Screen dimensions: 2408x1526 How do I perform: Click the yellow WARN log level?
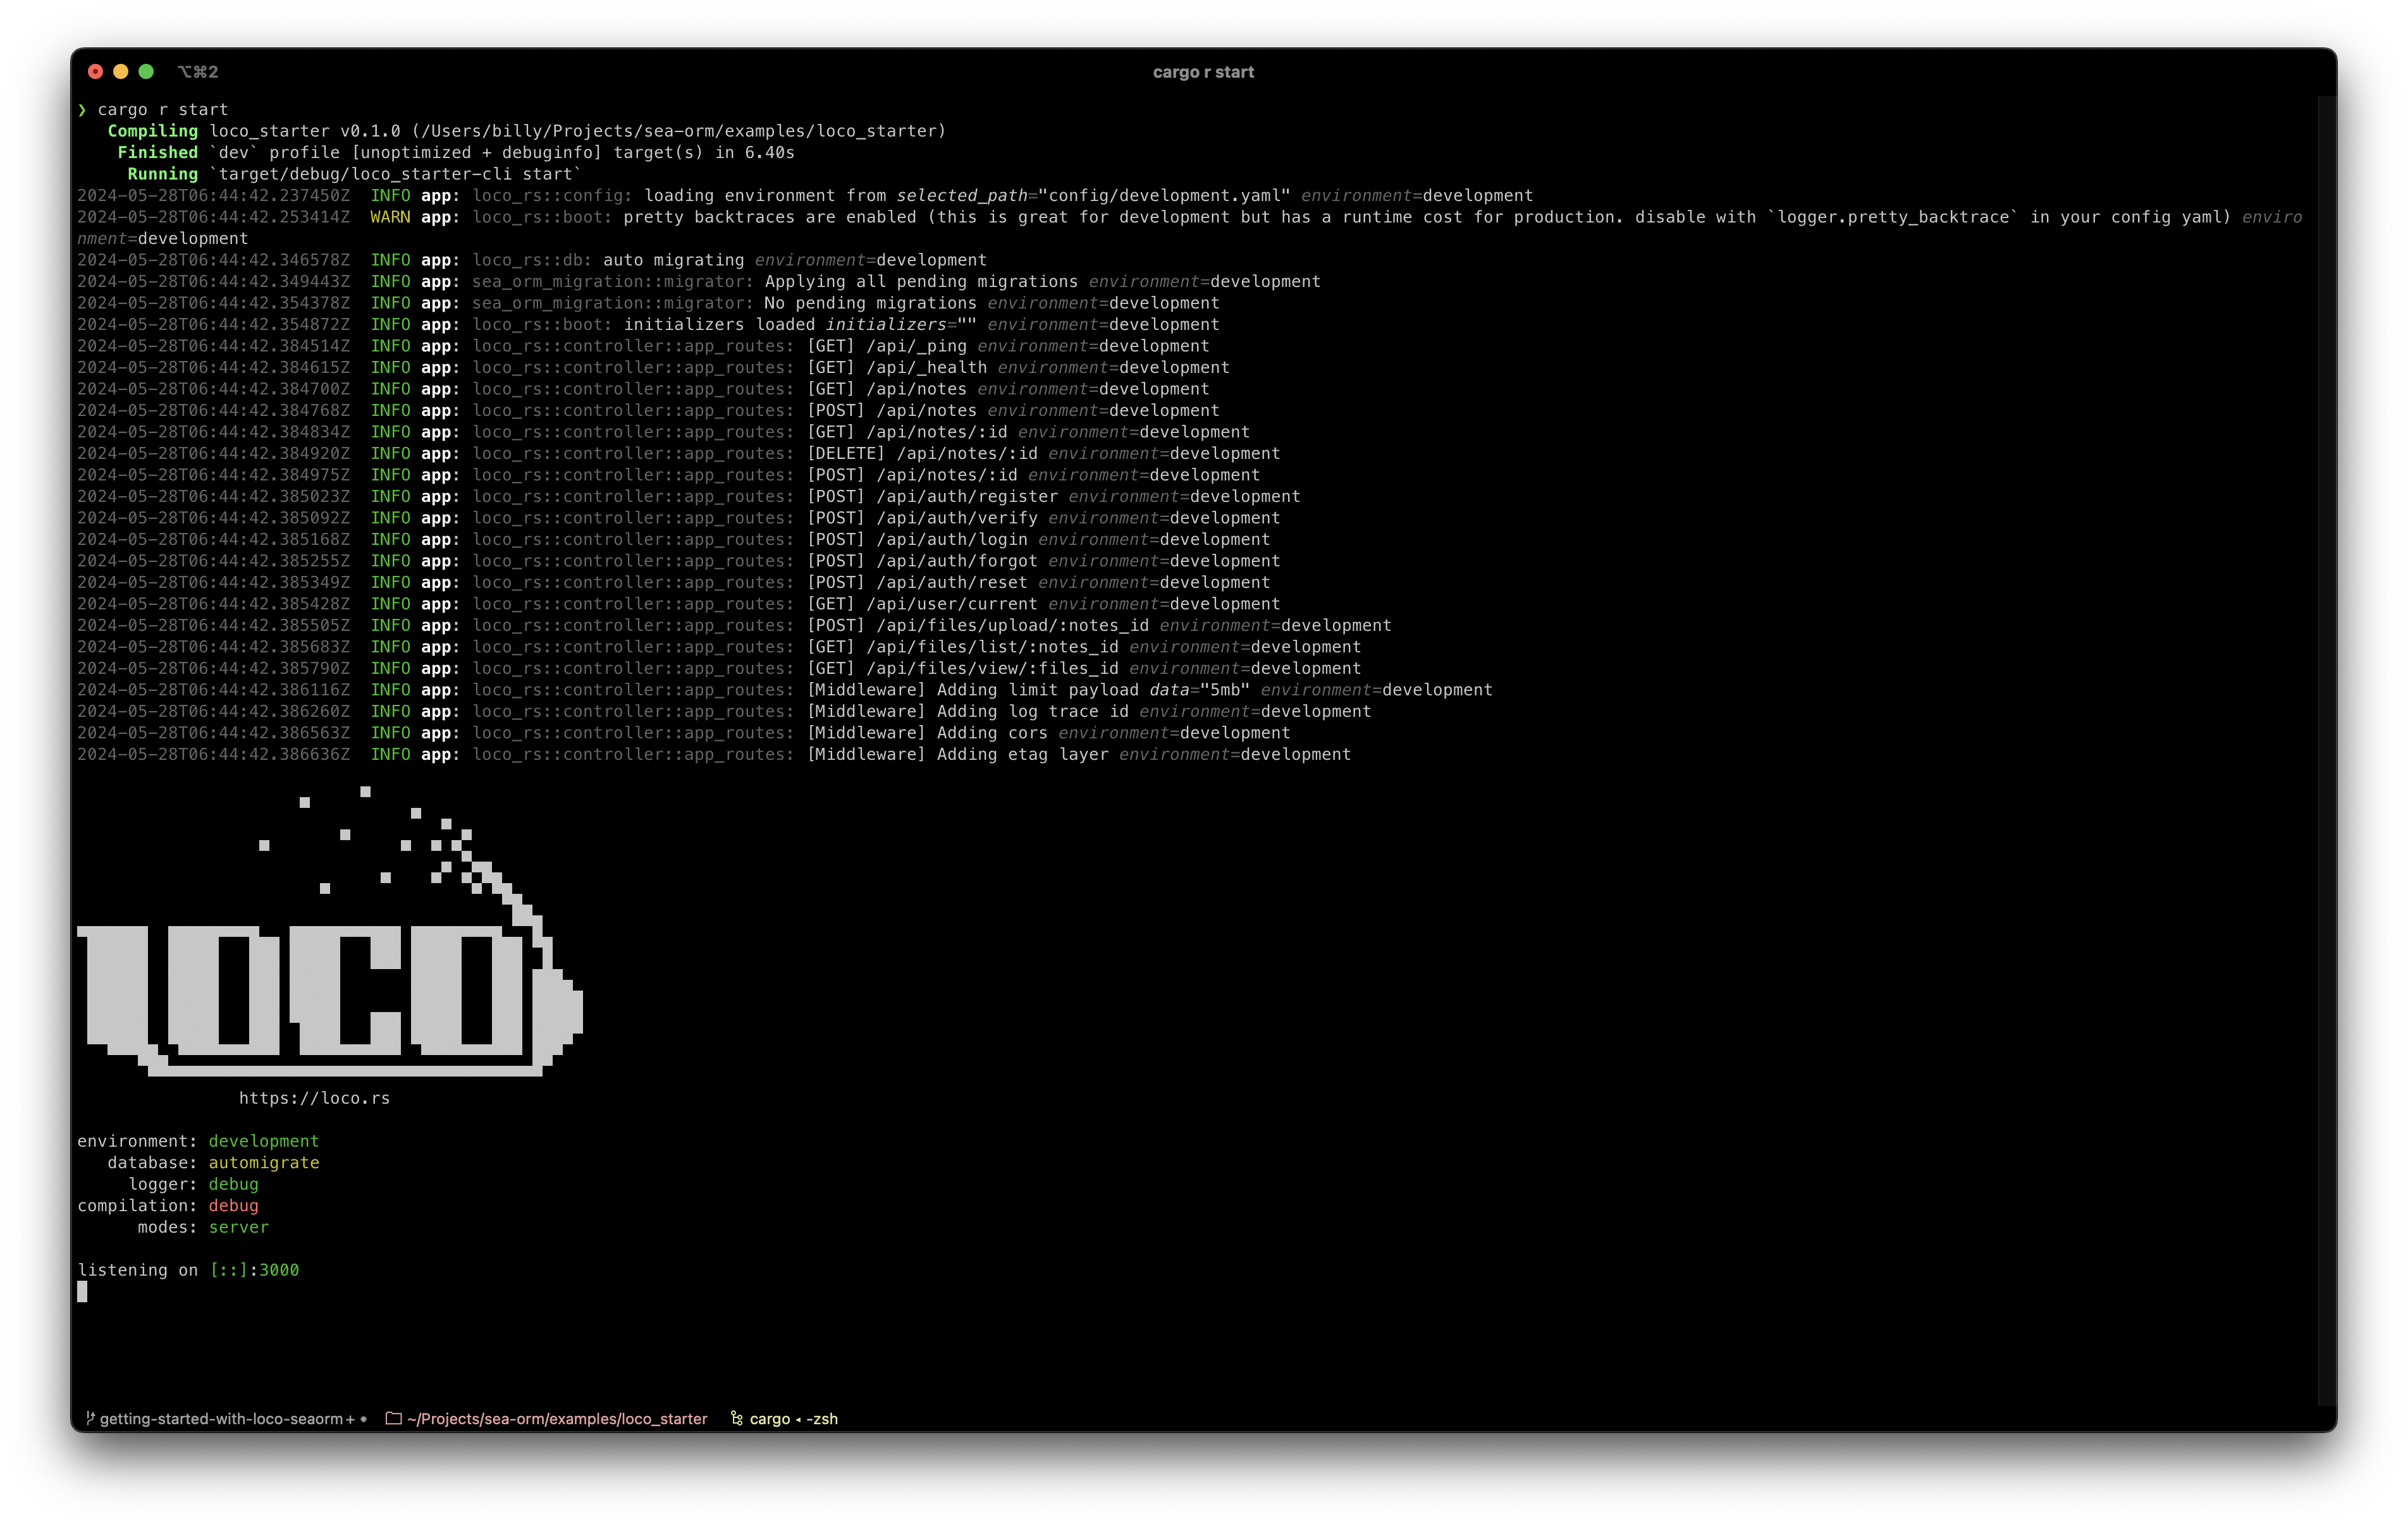pos(390,217)
